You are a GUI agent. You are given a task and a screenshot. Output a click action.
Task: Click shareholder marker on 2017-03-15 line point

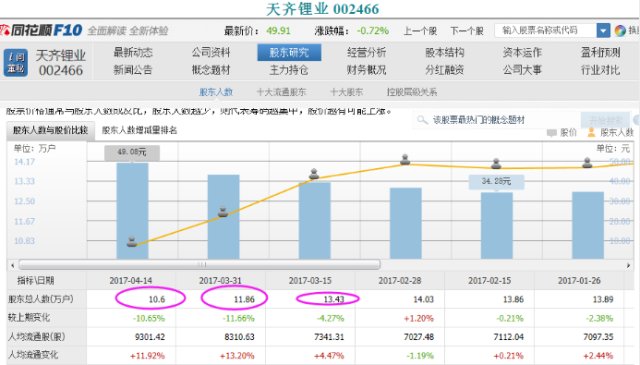pyautogui.click(x=314, y=174)
